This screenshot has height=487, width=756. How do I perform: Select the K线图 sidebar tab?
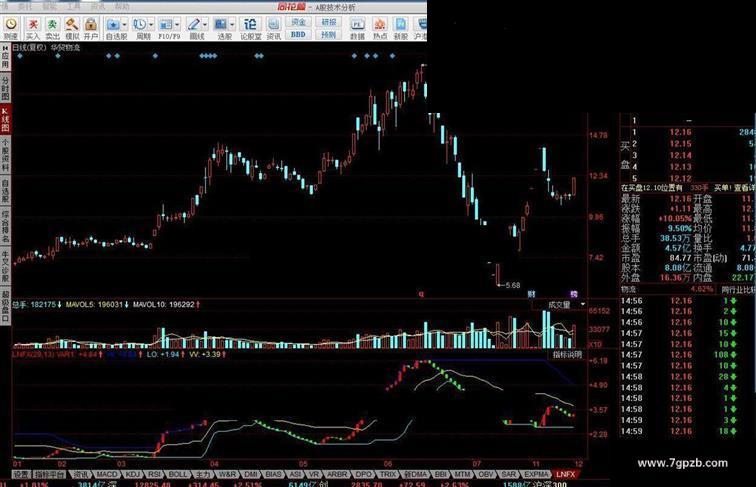5,120
